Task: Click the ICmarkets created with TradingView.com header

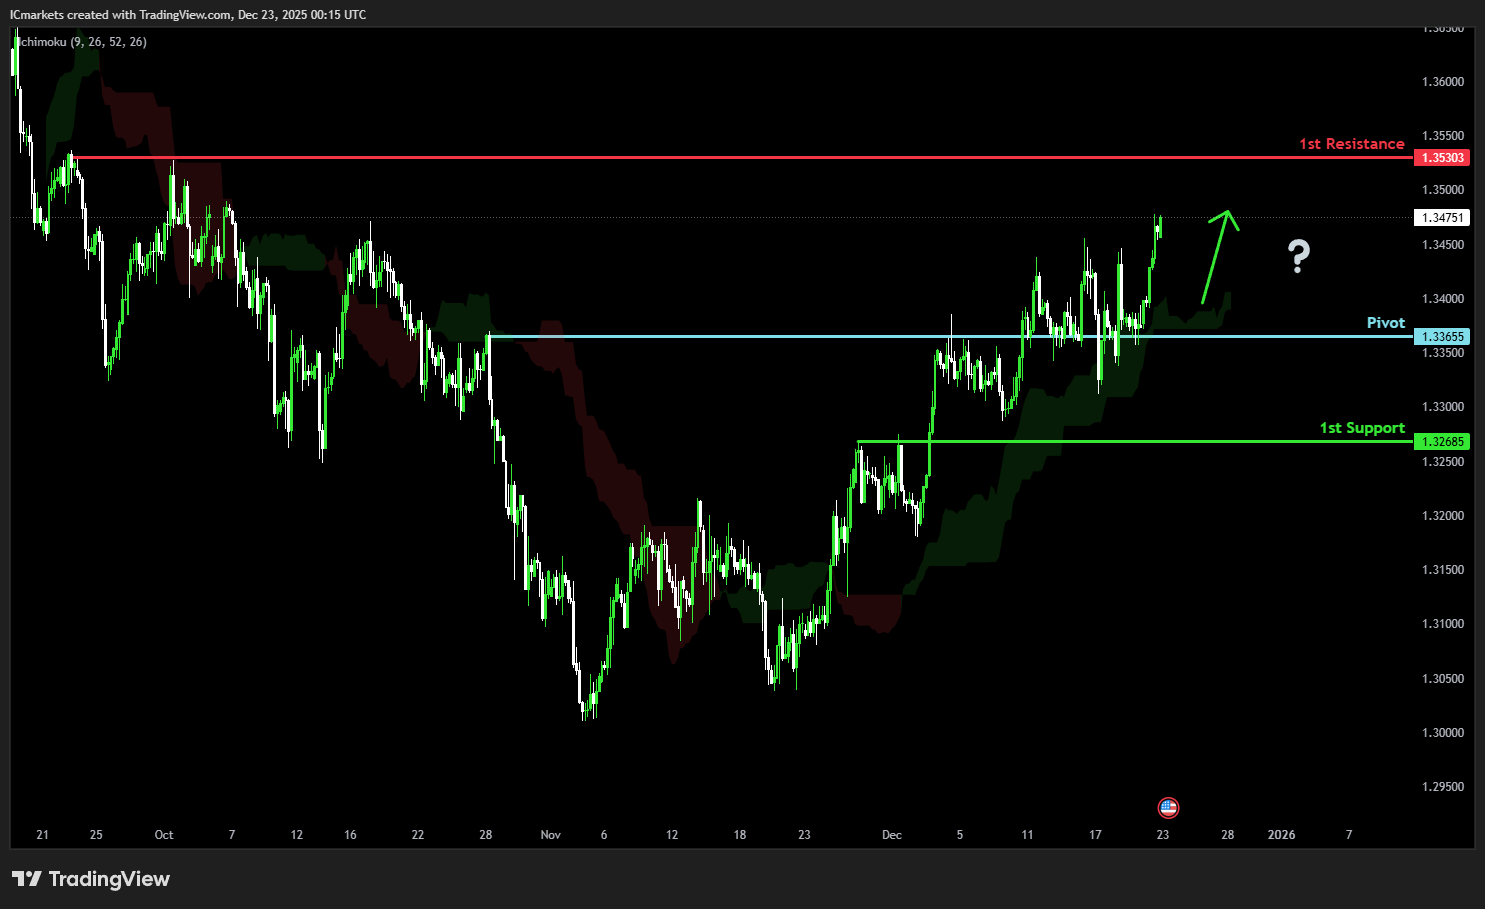Action: (x=188, y=15)
